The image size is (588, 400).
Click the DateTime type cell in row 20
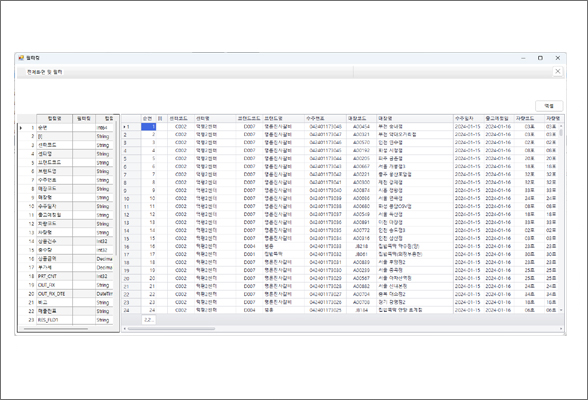(104, 294)
